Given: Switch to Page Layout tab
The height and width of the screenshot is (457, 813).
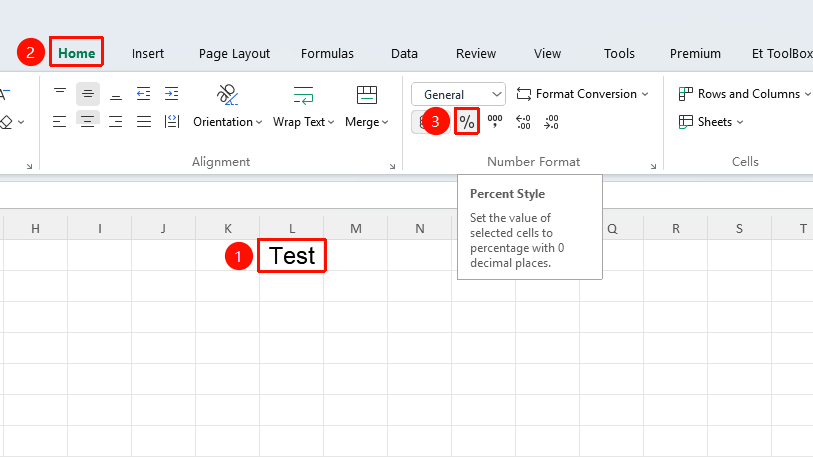Looking at the screenshot, I should (234, 53).
